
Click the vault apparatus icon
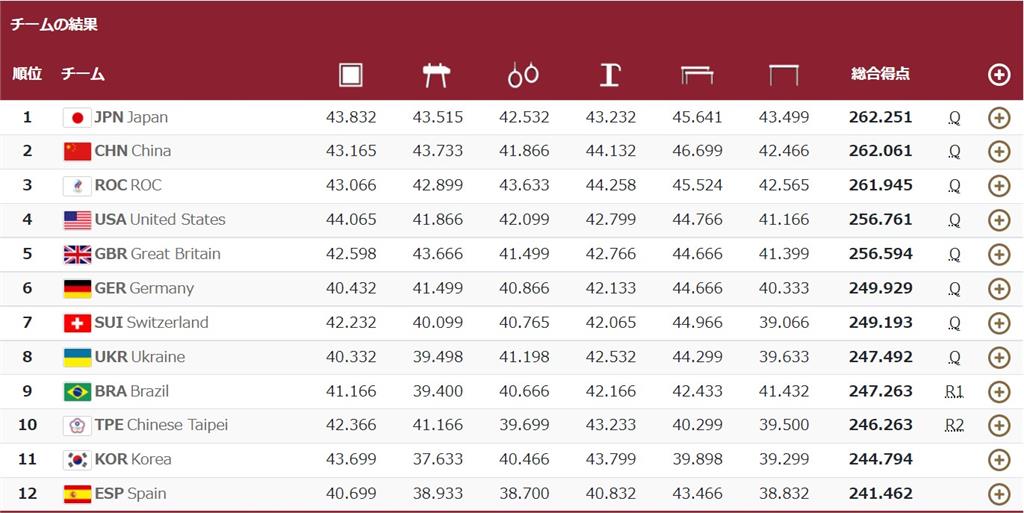coord(610,75)
